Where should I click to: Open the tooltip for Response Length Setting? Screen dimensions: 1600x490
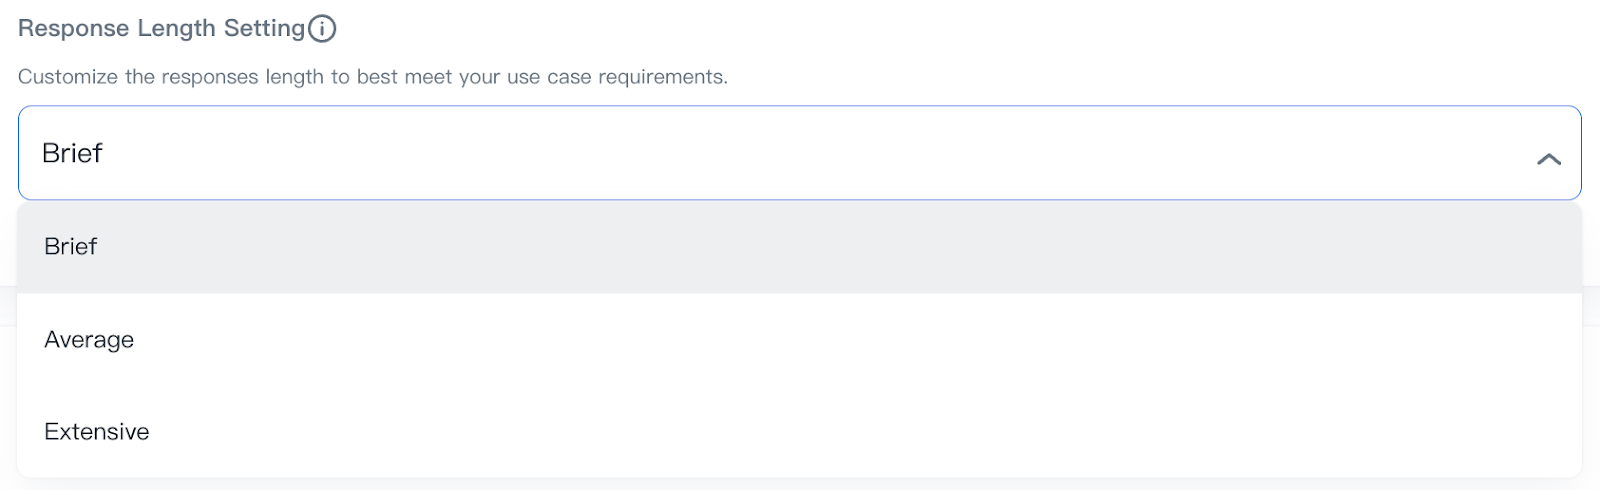(x=322, y=29)
